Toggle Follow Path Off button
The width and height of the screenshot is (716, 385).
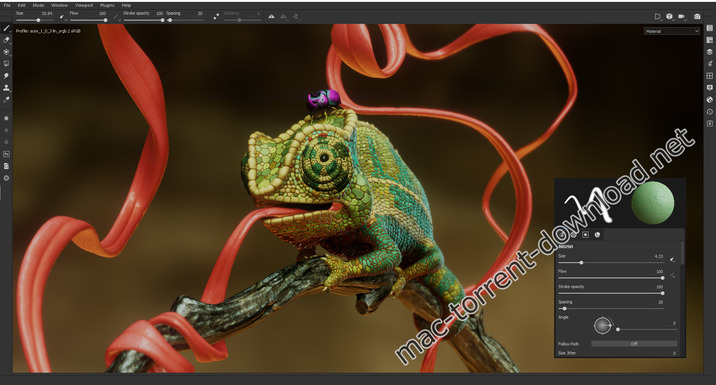tap(634, 344)
